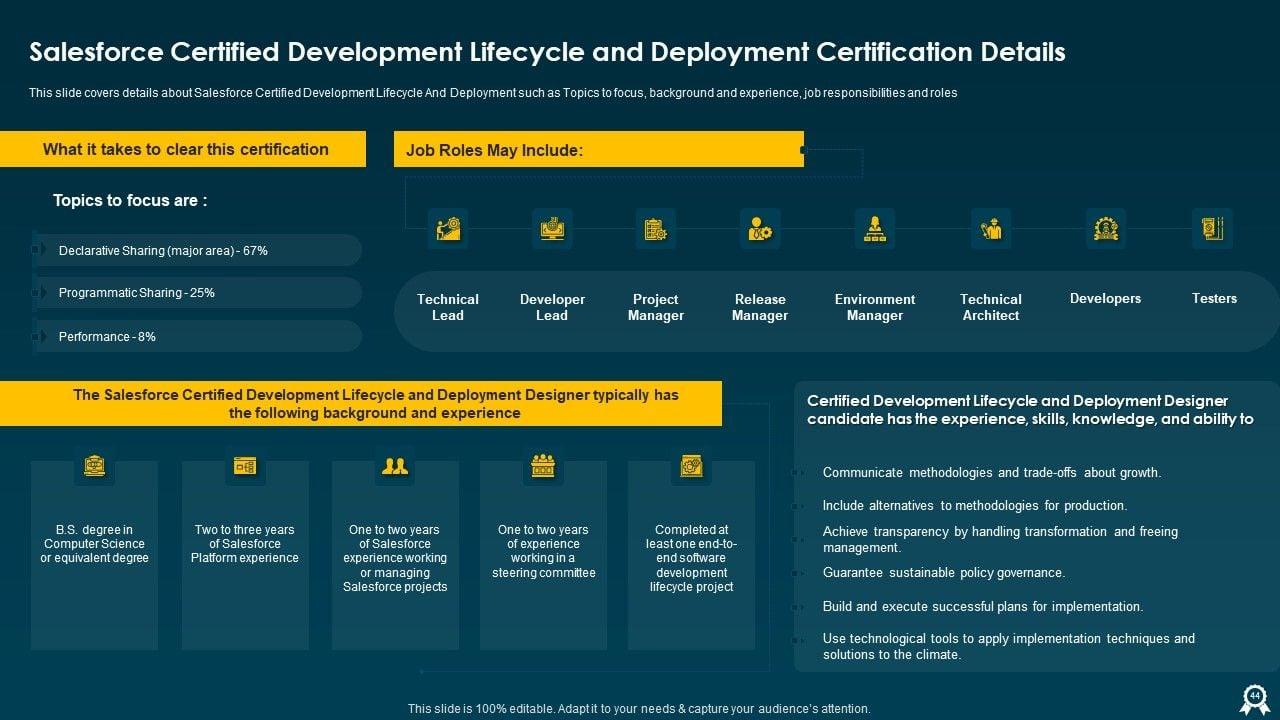Select the Declarative Sharing 67% item

click(x=163, y=251)
